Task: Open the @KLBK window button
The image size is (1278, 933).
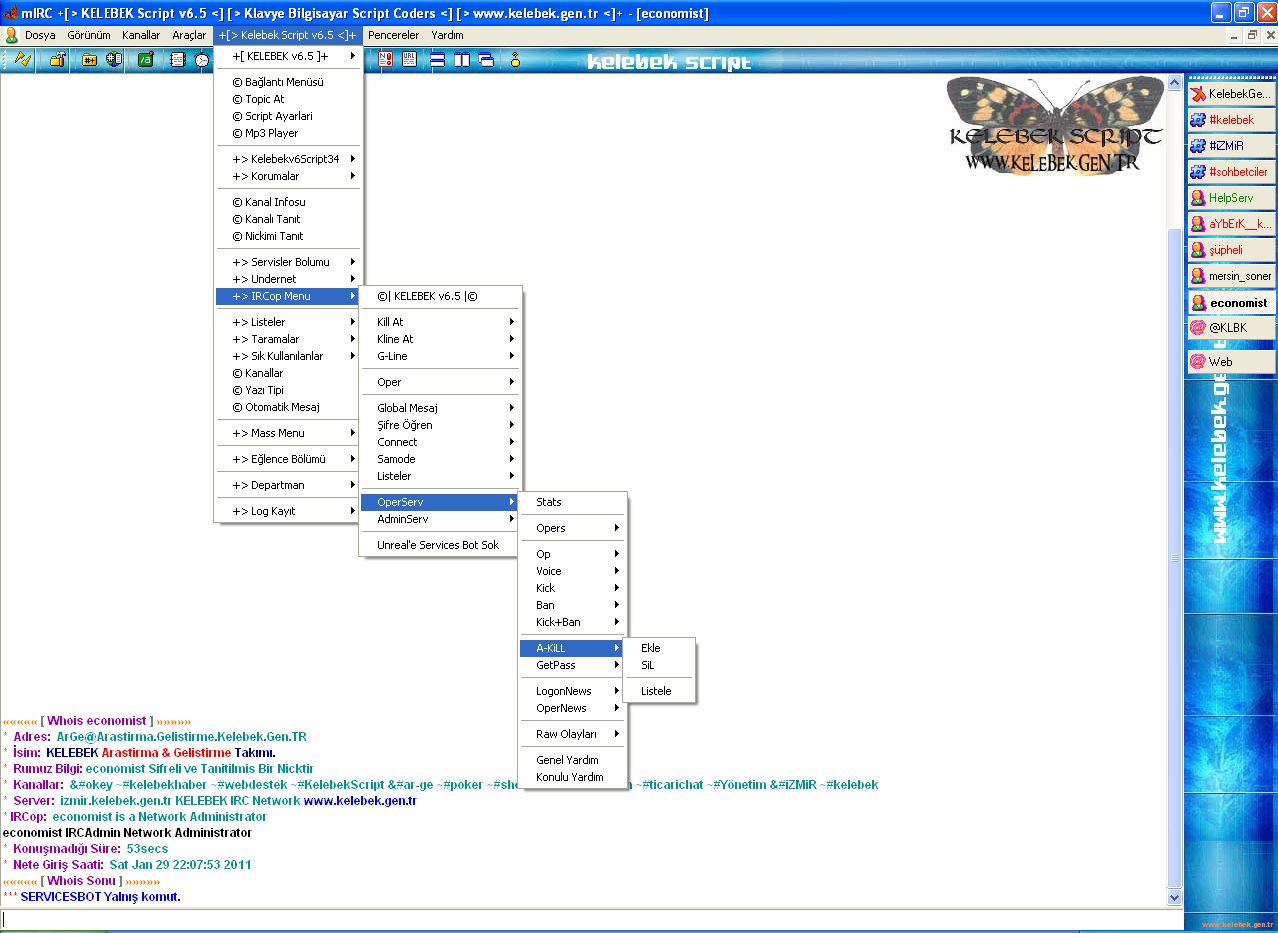Action: (1232, 328)
